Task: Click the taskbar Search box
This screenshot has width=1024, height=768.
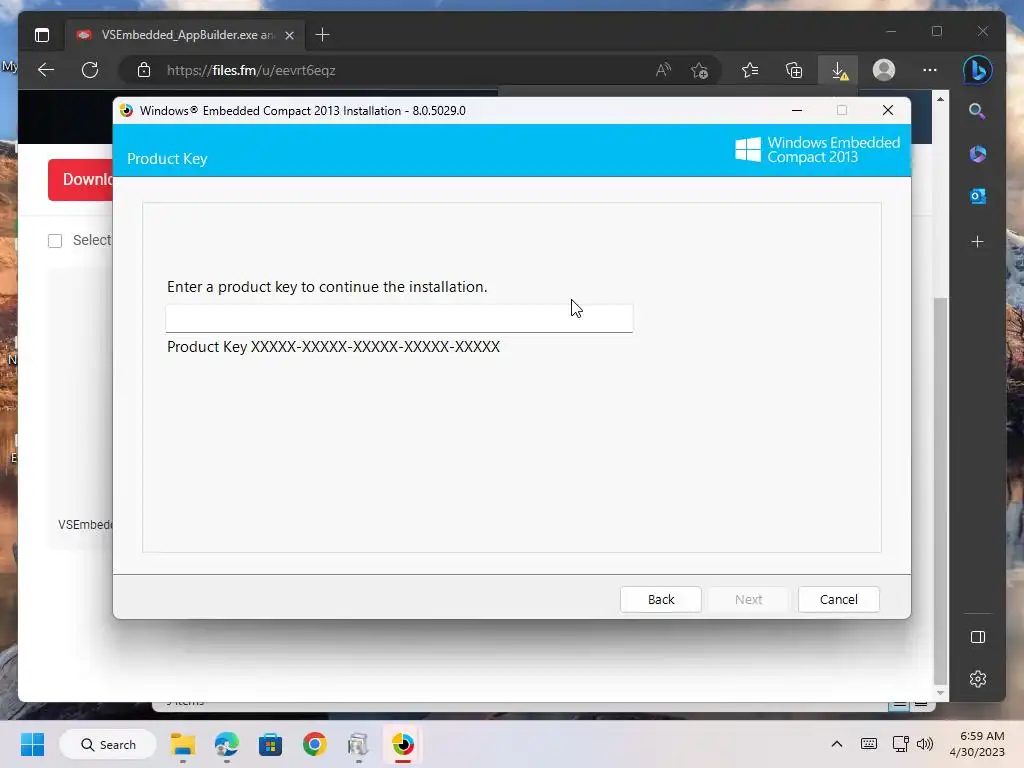Action: pos(108,744)
